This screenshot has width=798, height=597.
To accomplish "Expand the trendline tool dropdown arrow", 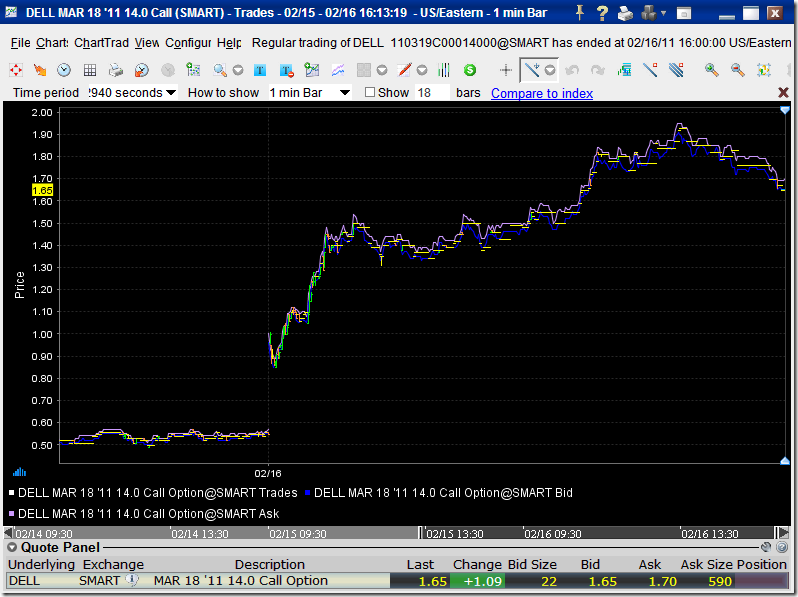I will pos(550,70).
